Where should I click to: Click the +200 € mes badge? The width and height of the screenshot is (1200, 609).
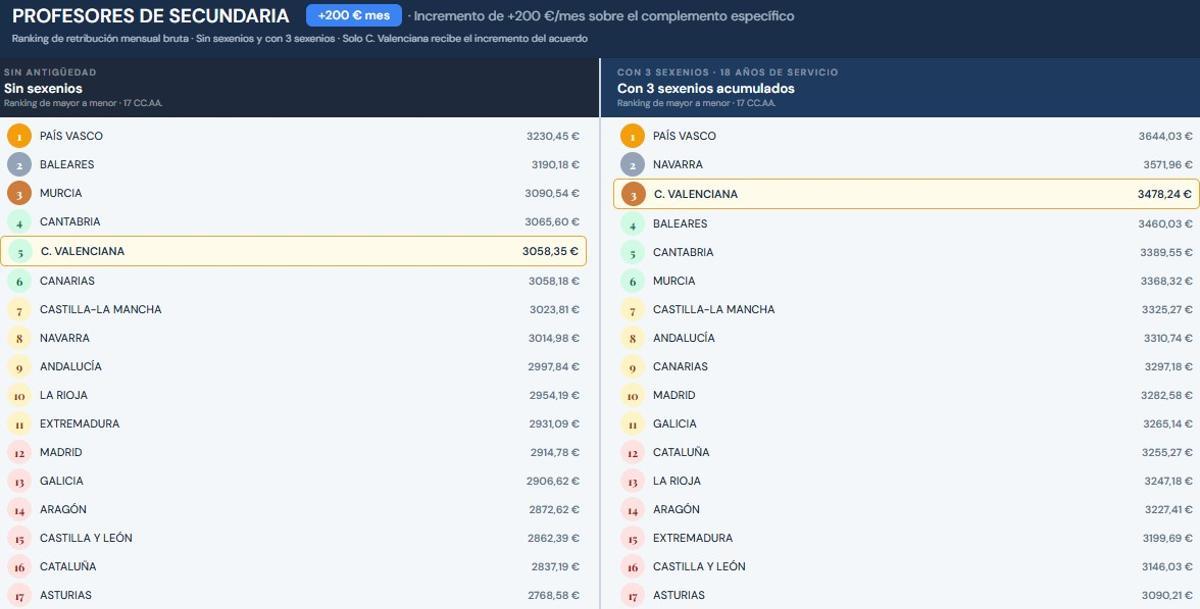(354, 16)
